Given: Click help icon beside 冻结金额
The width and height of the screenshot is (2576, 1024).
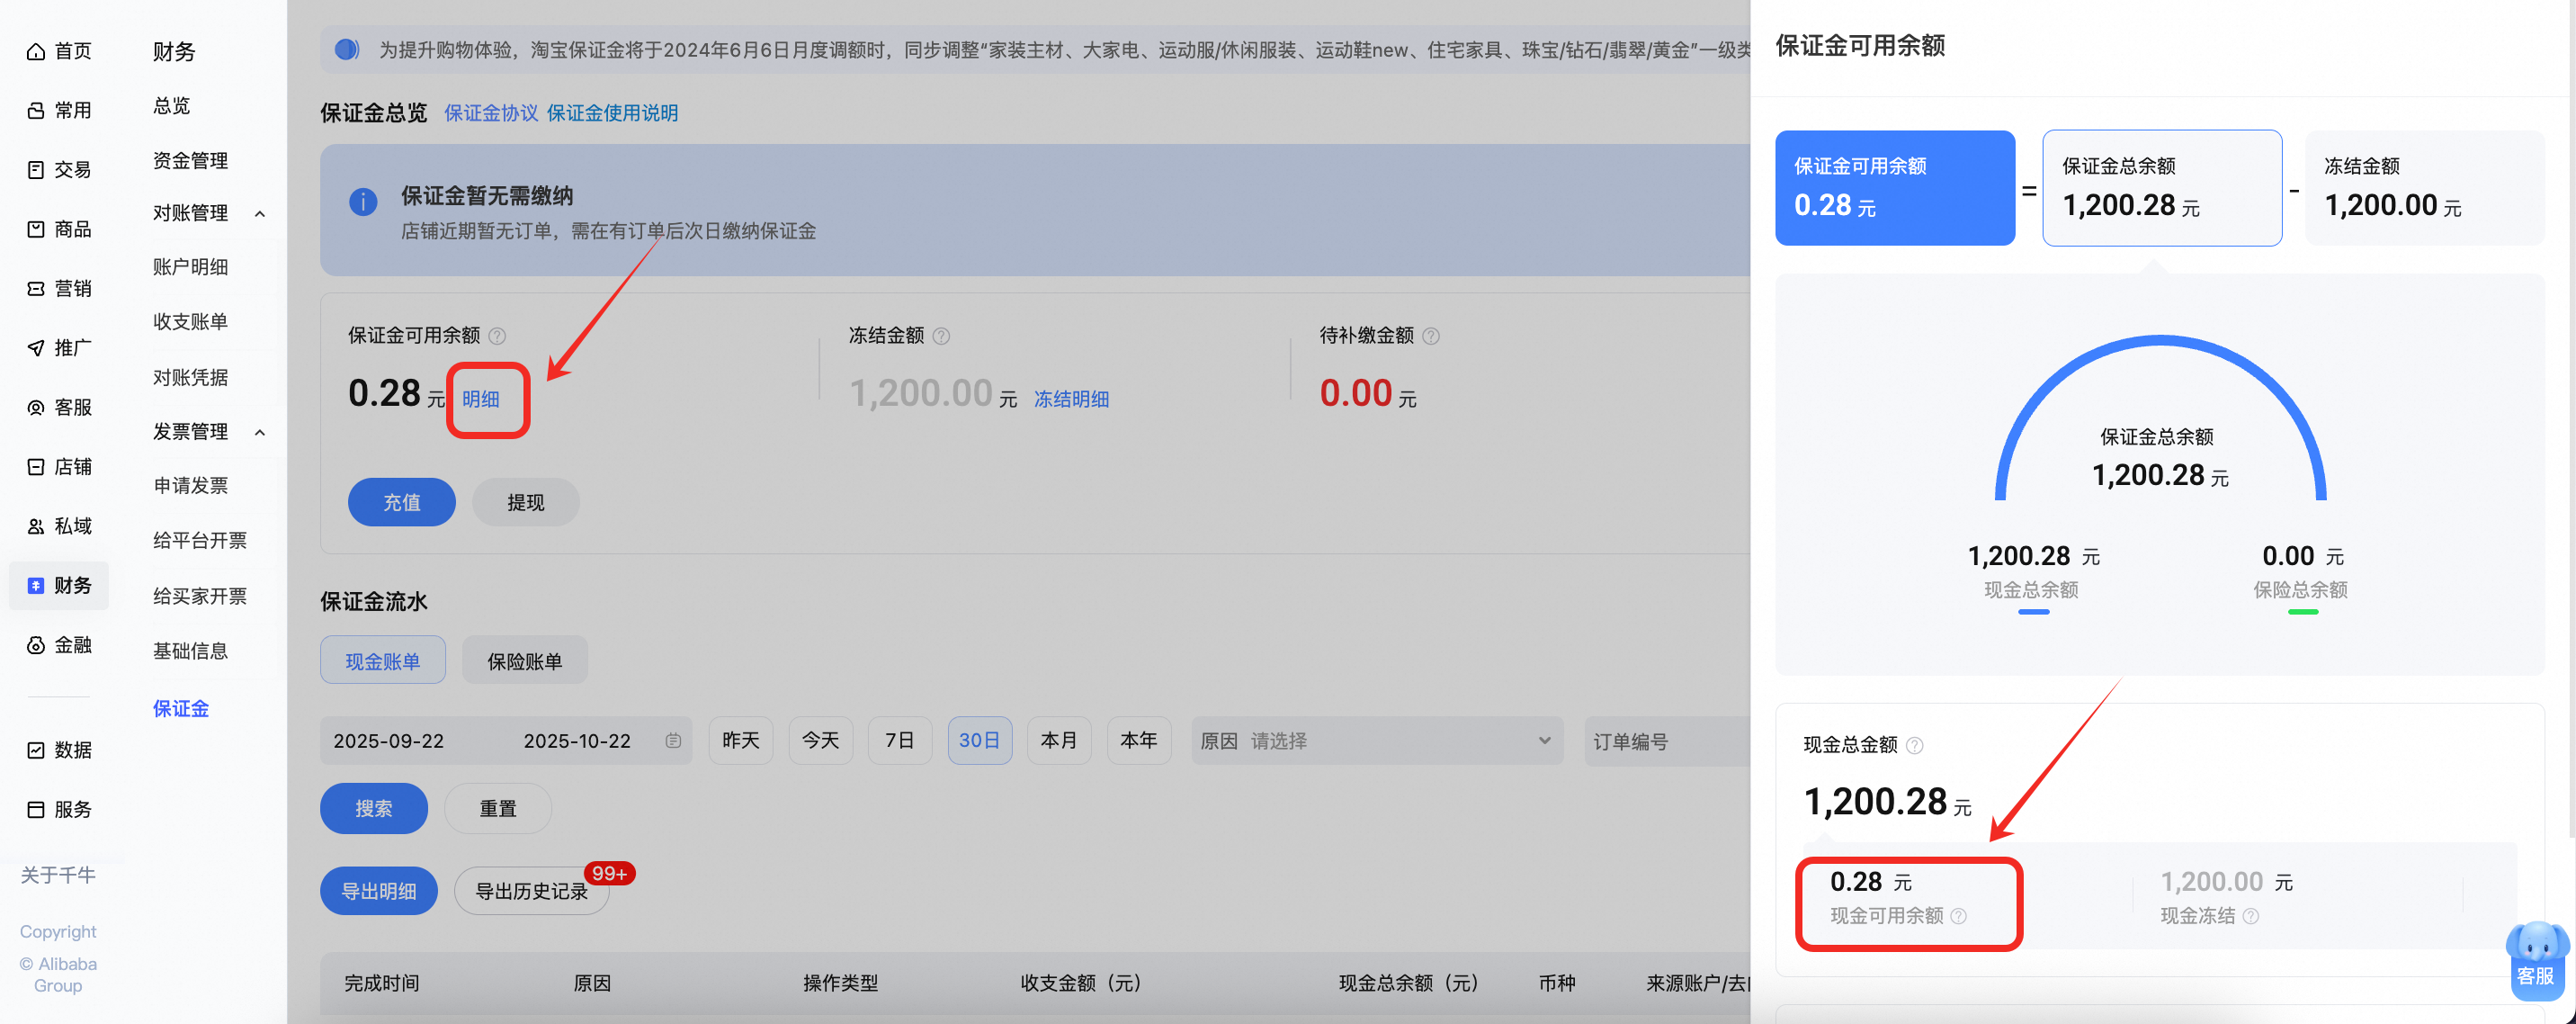Looking at the screenshot, I should pos(941,336).
